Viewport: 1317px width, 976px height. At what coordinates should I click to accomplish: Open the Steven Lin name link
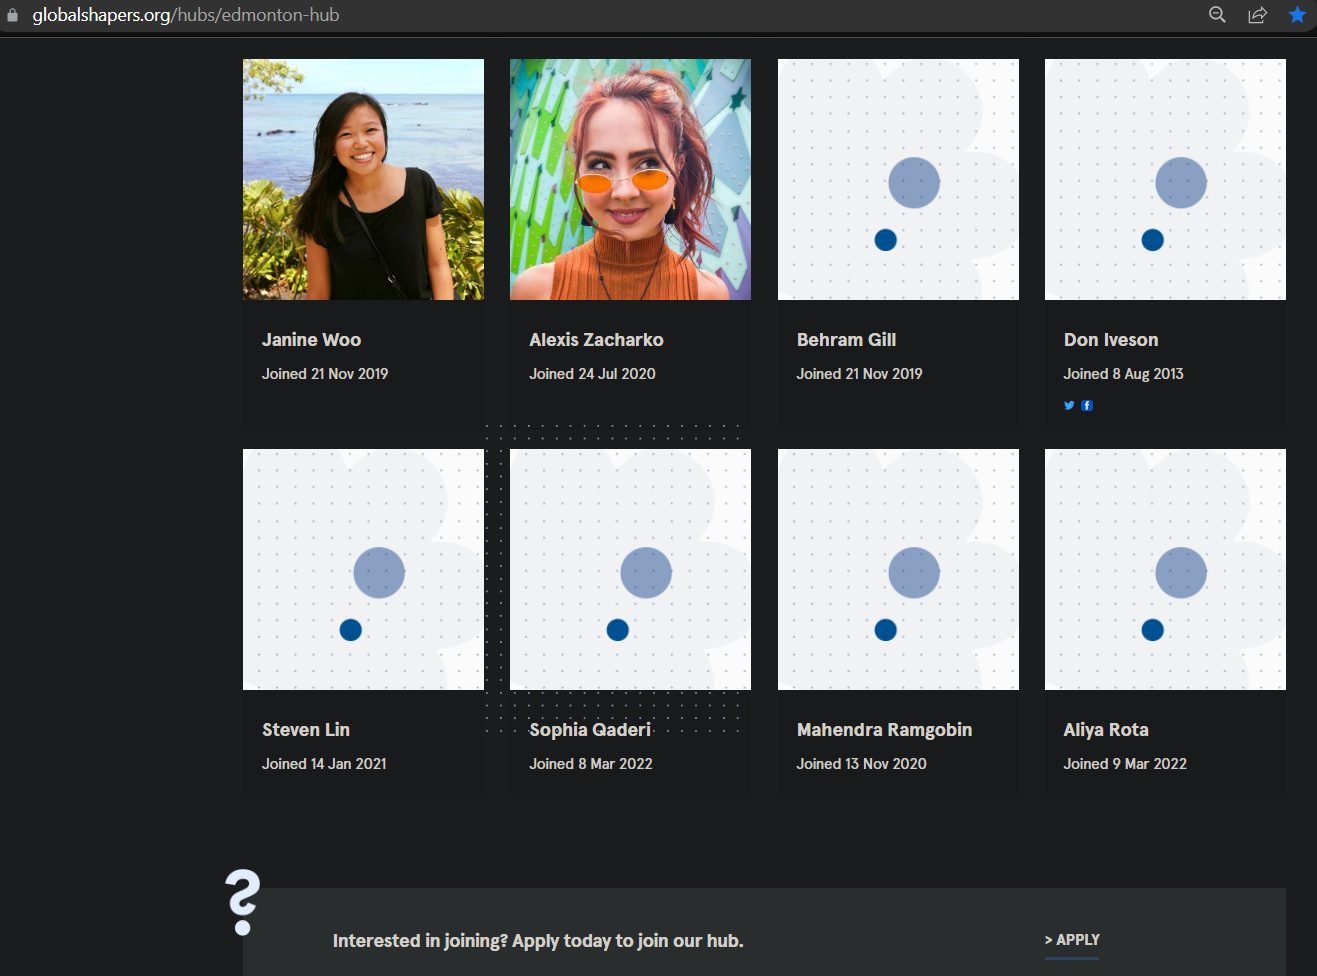click(306, 730)
